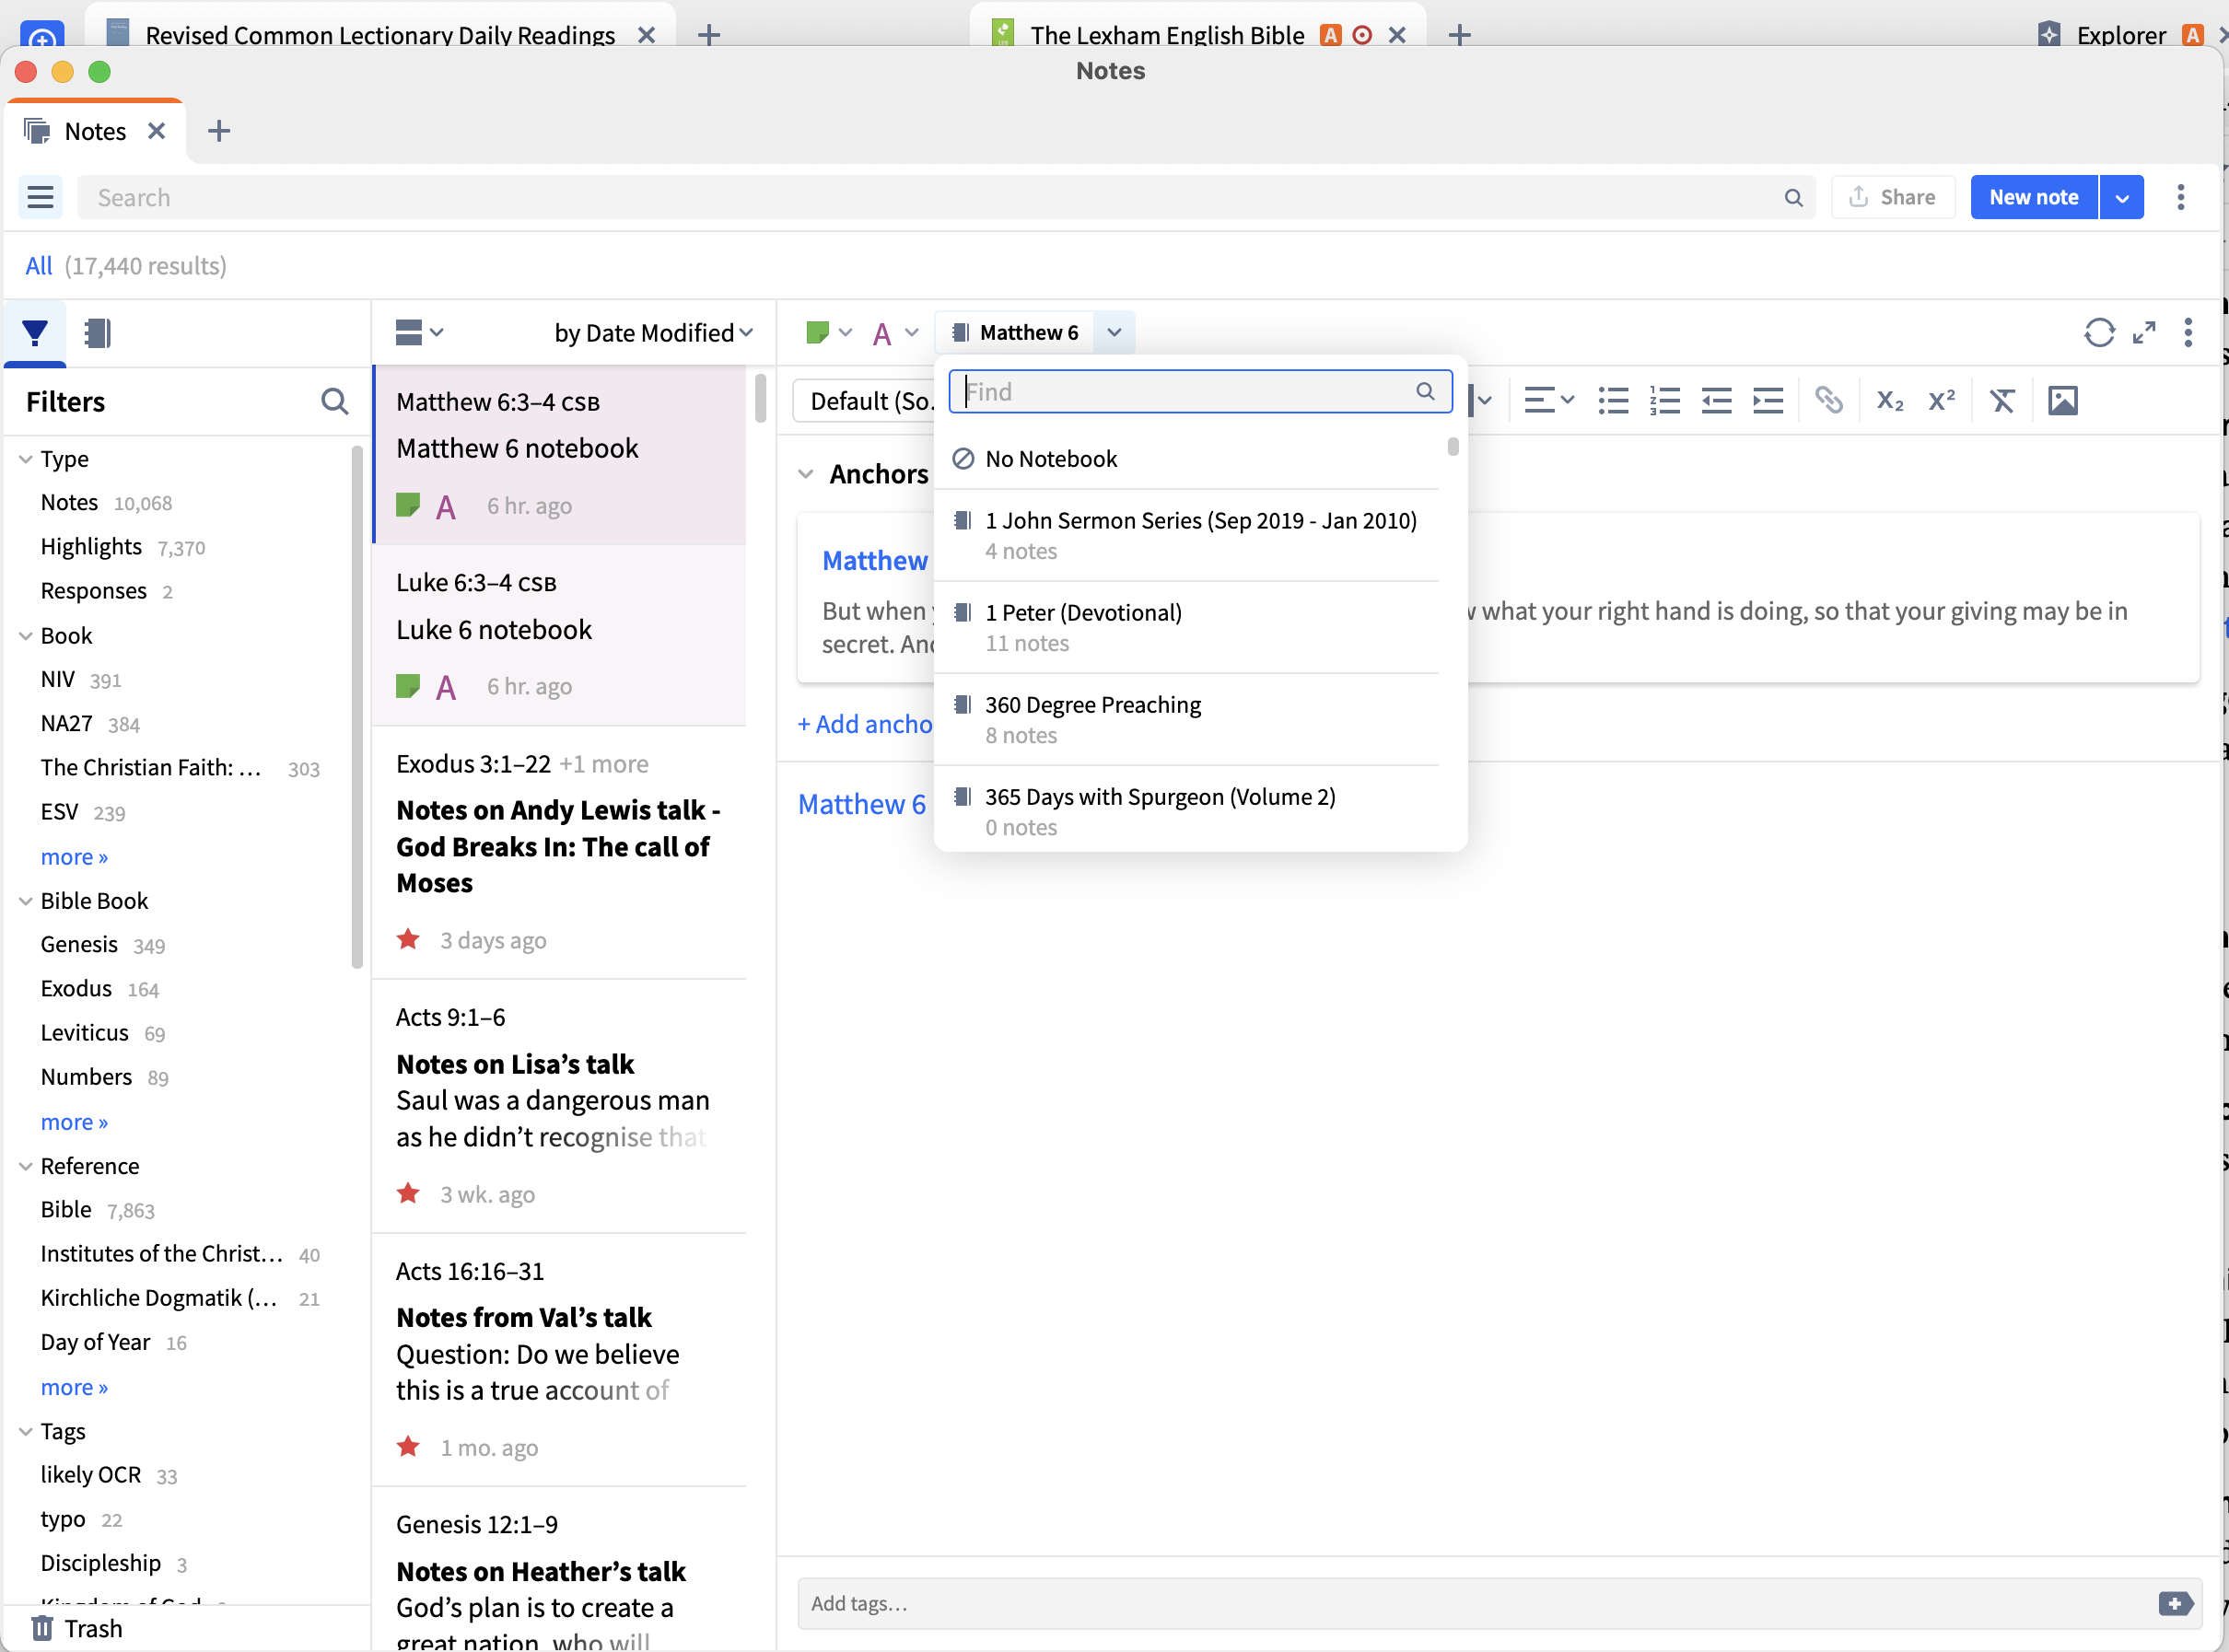
Task: Open the notebooks sidebar view
Action: [97, 333]
